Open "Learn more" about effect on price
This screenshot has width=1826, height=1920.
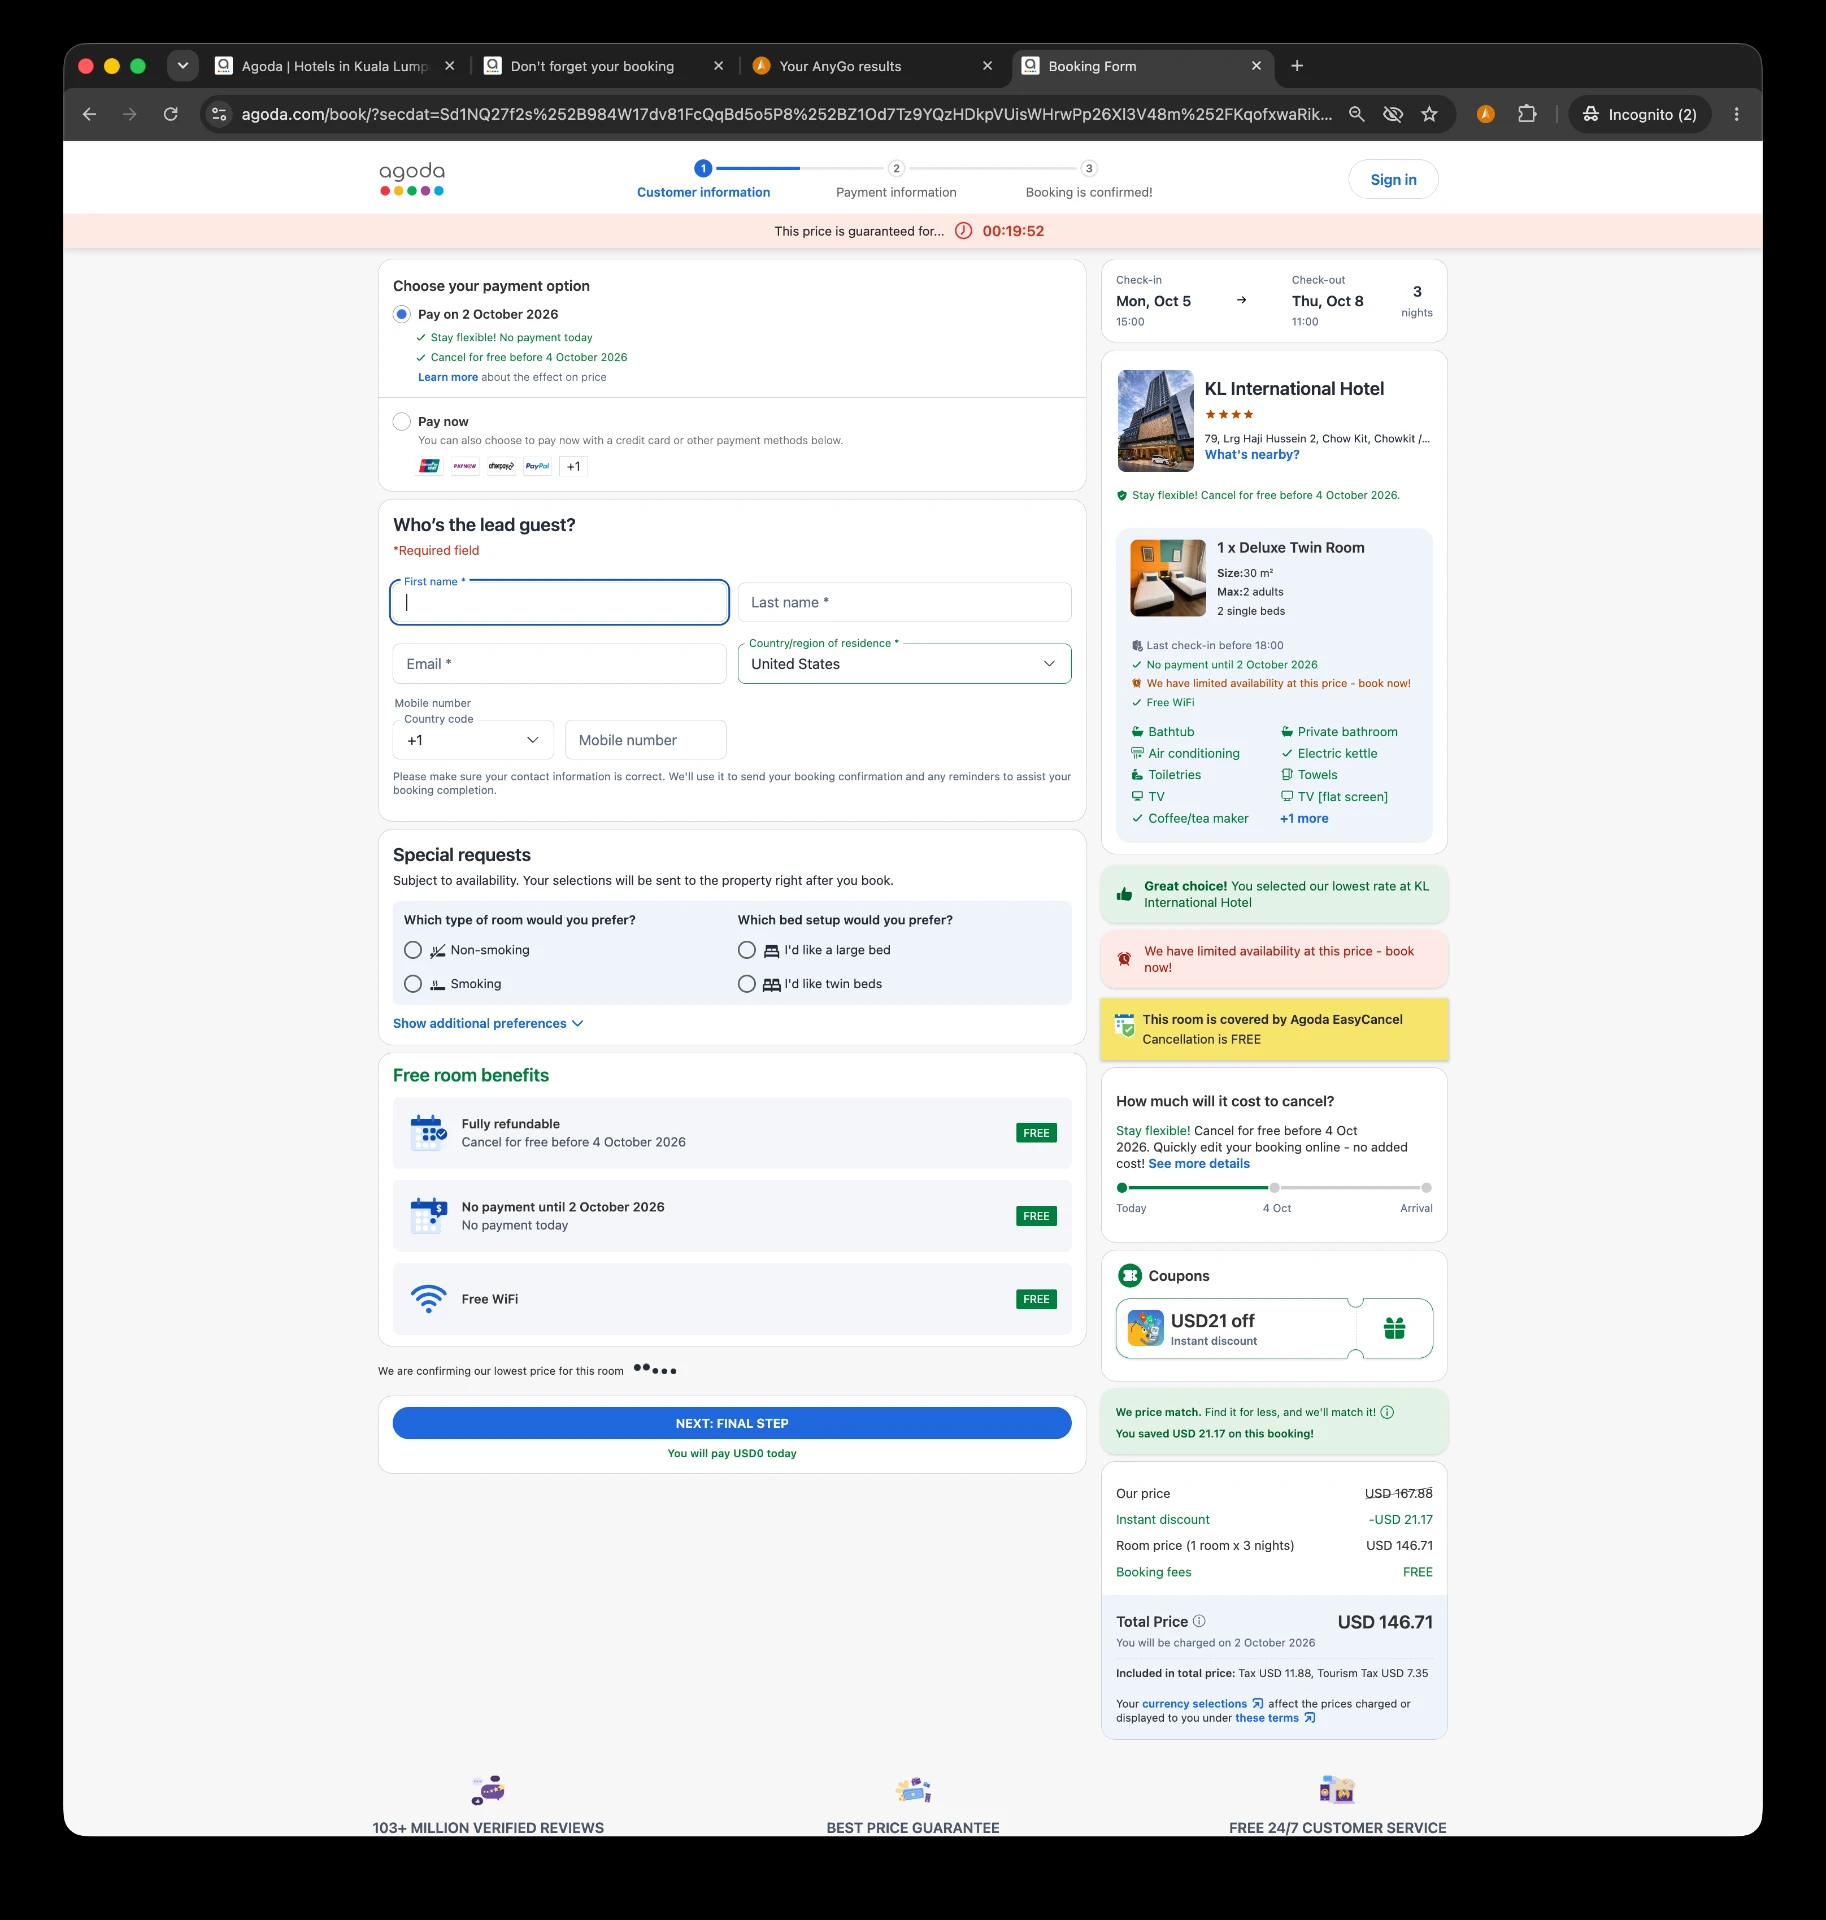point(448,377)
